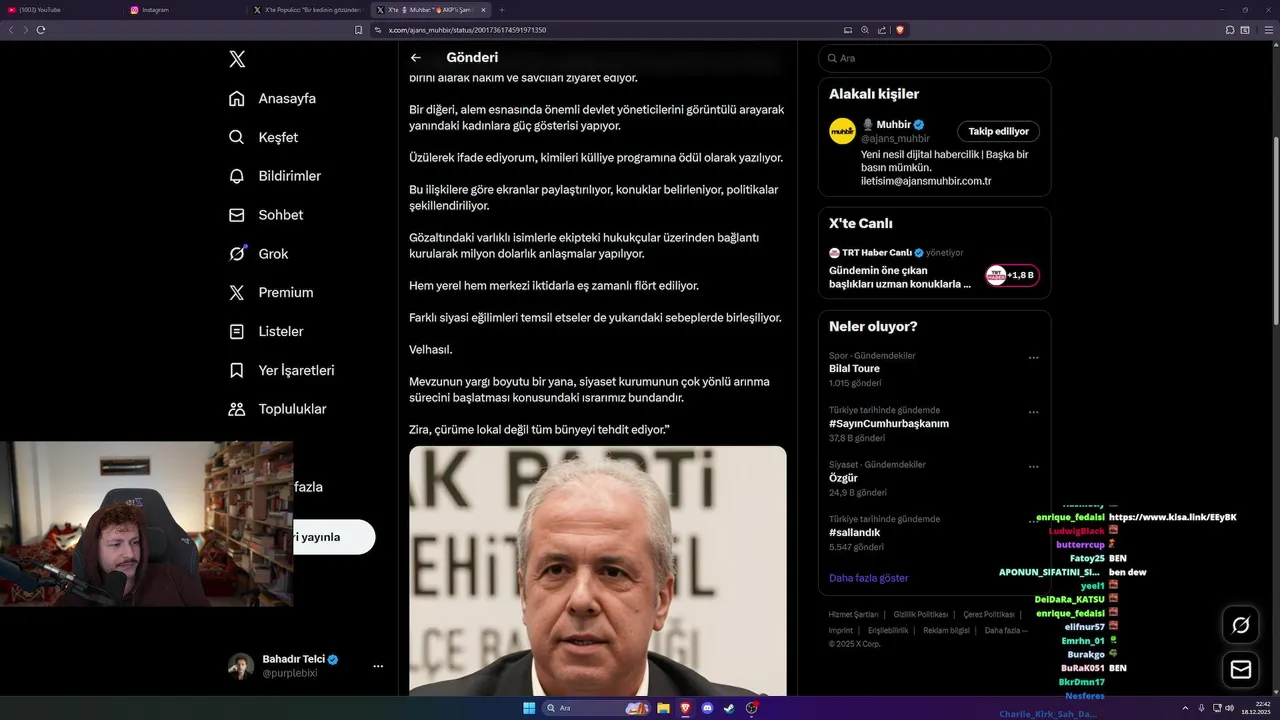Screen dimensions: 1280x720
Task: Click the browser back arrow
Action: 11,30
